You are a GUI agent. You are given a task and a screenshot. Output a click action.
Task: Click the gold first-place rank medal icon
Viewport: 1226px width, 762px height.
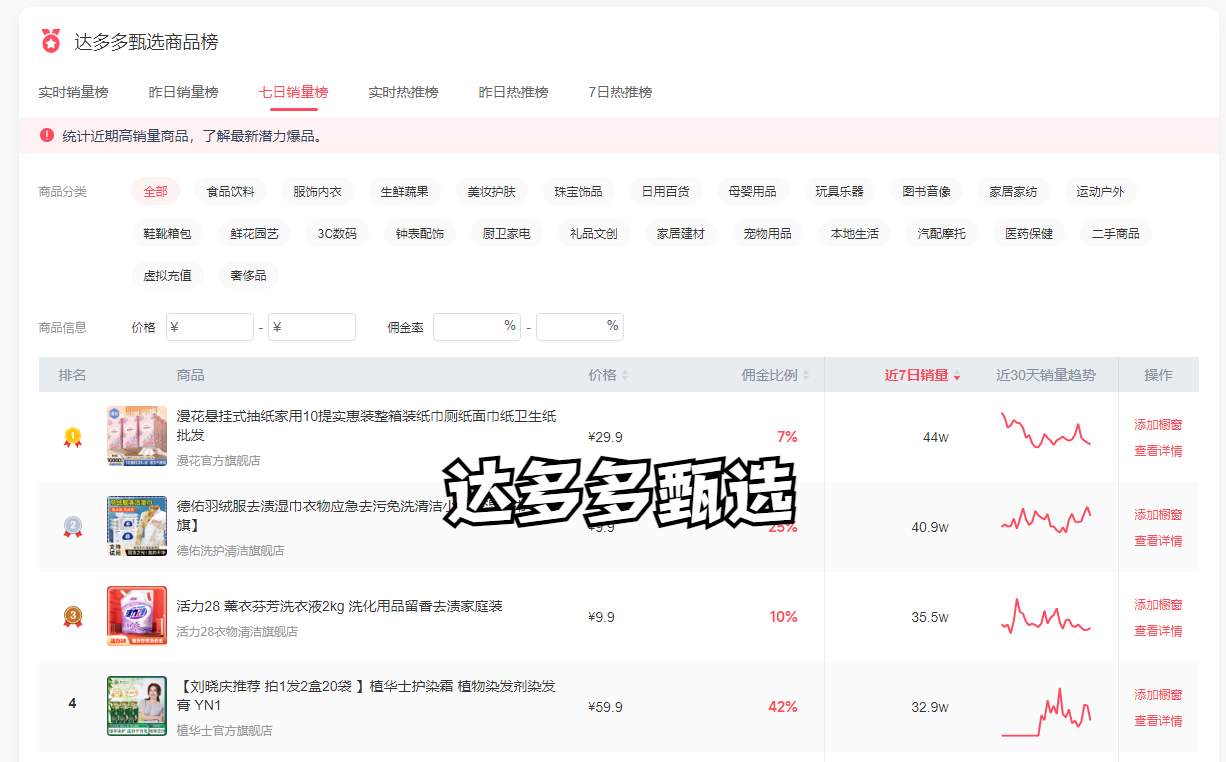pyautogui.click(x=72, y=437)
